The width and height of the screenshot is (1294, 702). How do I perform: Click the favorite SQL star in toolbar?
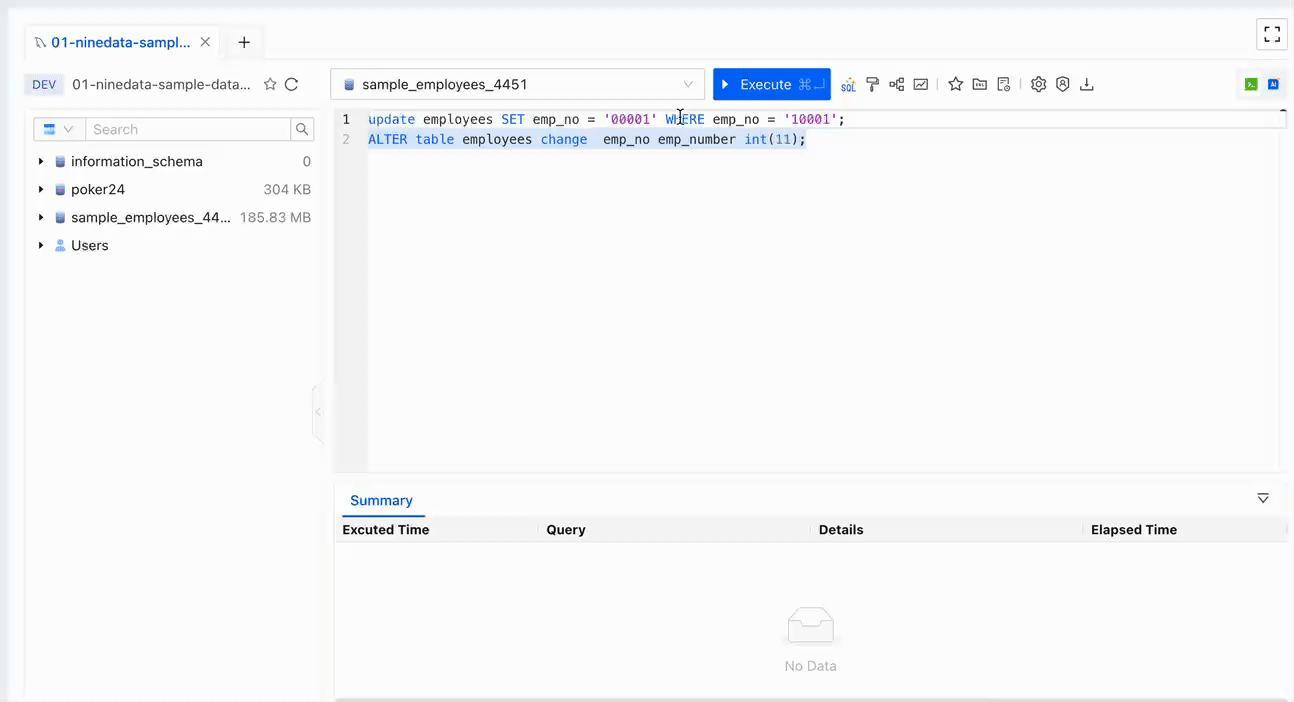click(956, 85)
